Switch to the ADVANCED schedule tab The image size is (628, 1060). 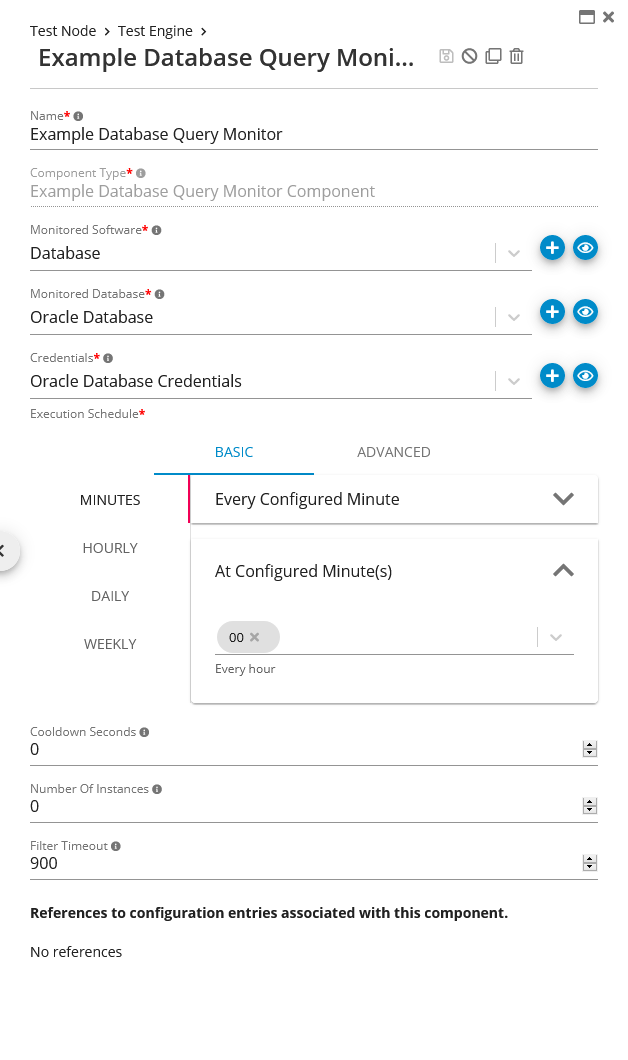click(x=393, y=452)
